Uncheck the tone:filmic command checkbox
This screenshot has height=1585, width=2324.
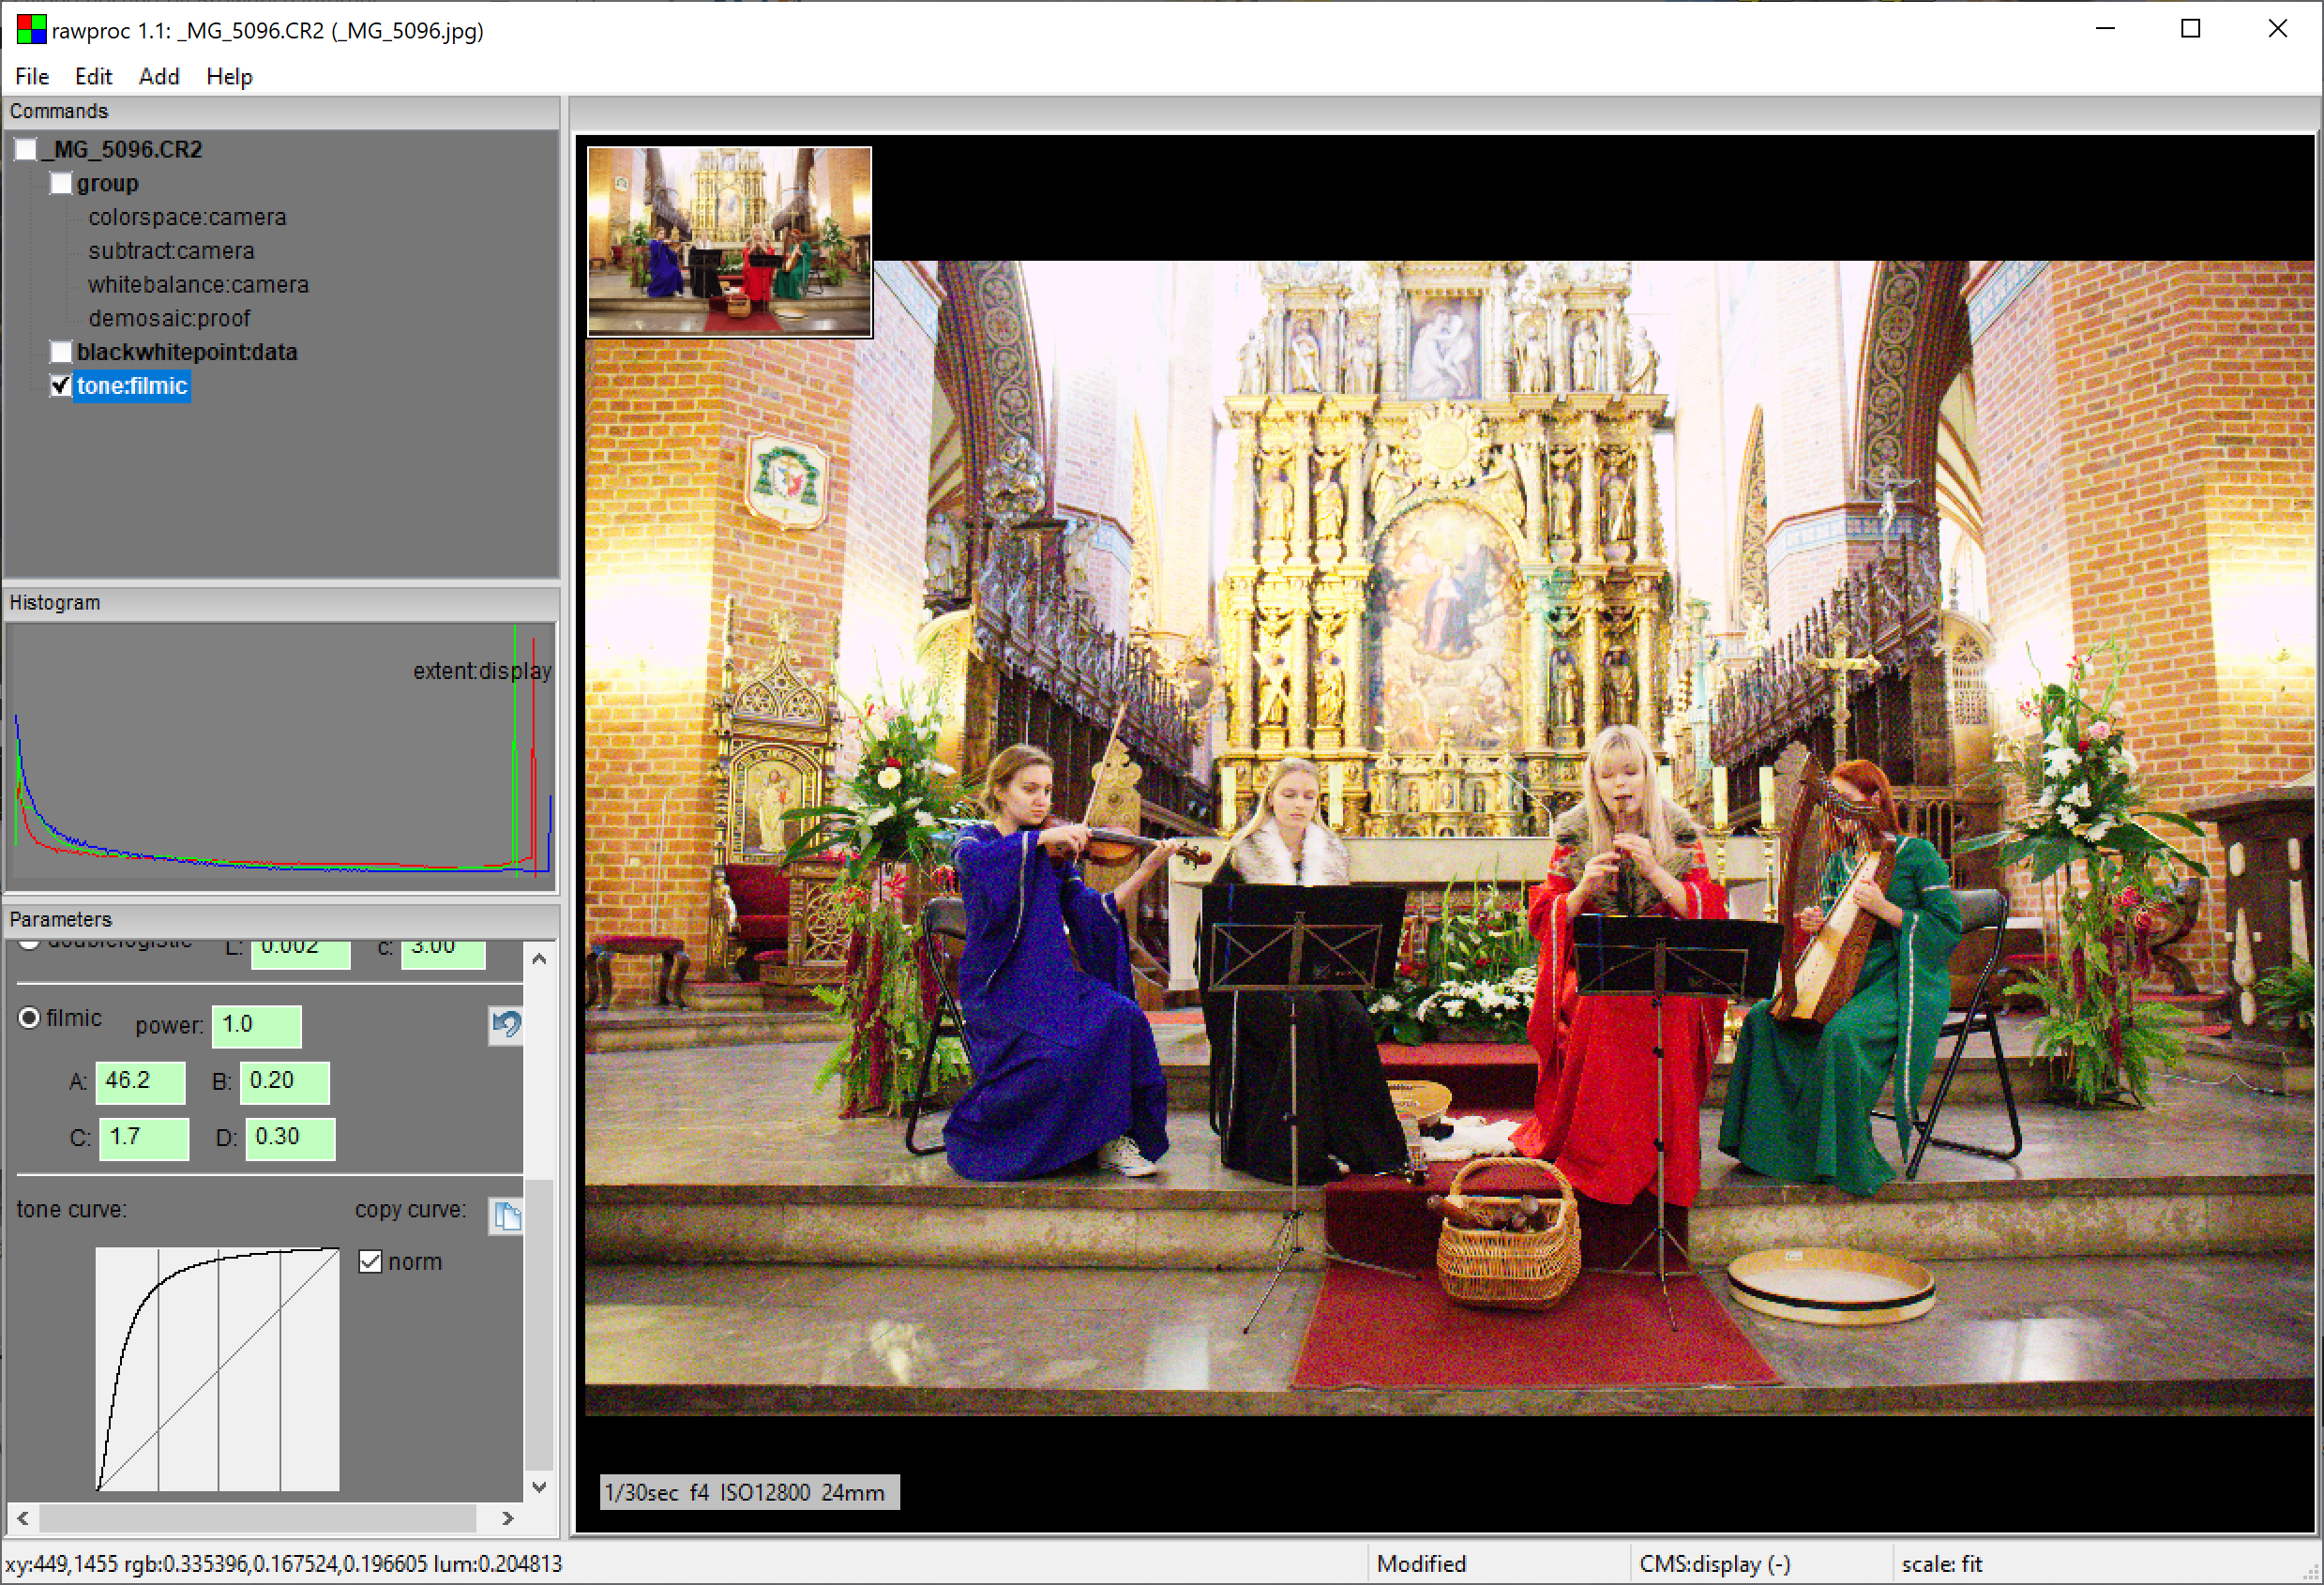[x=61, y=386]
